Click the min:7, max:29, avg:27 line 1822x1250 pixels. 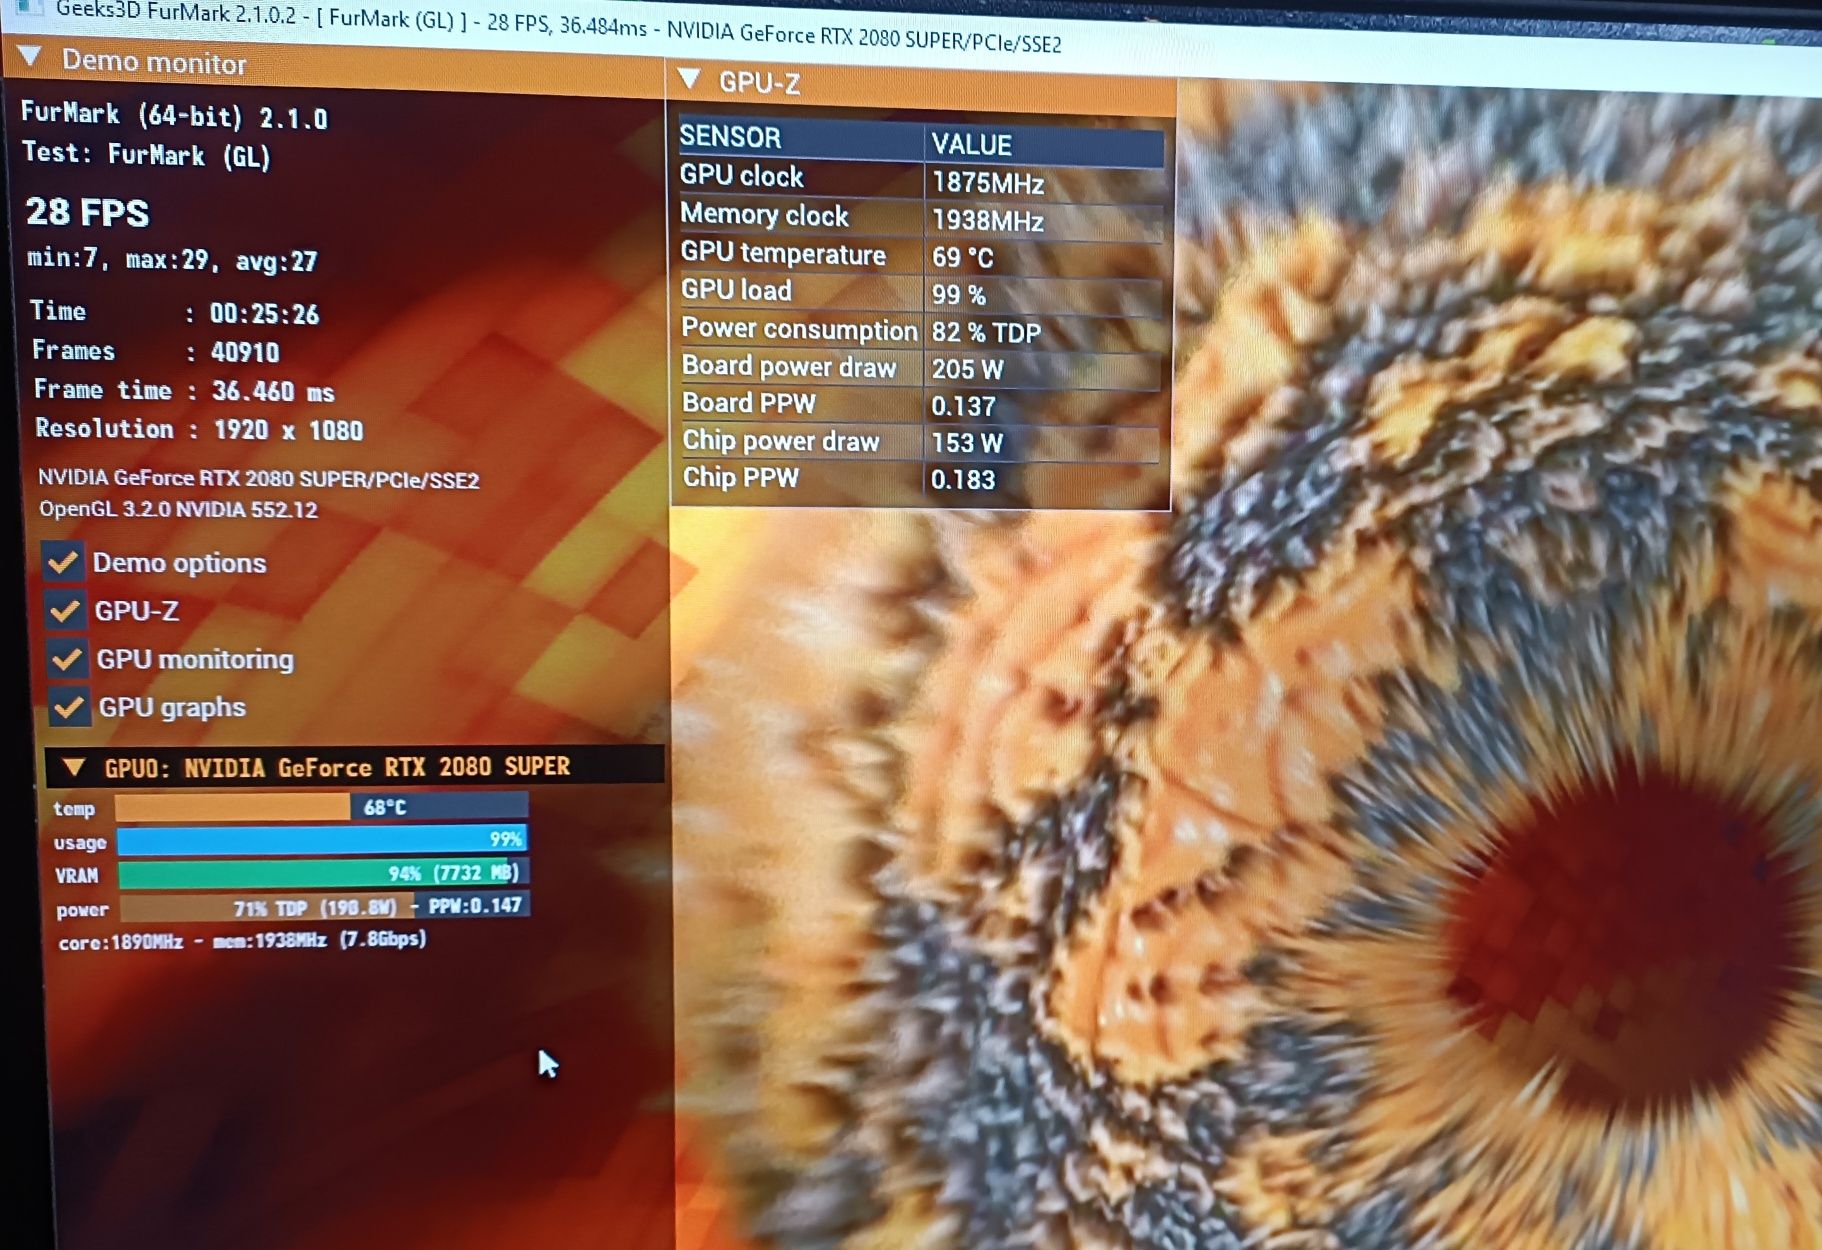coord(172,260)
